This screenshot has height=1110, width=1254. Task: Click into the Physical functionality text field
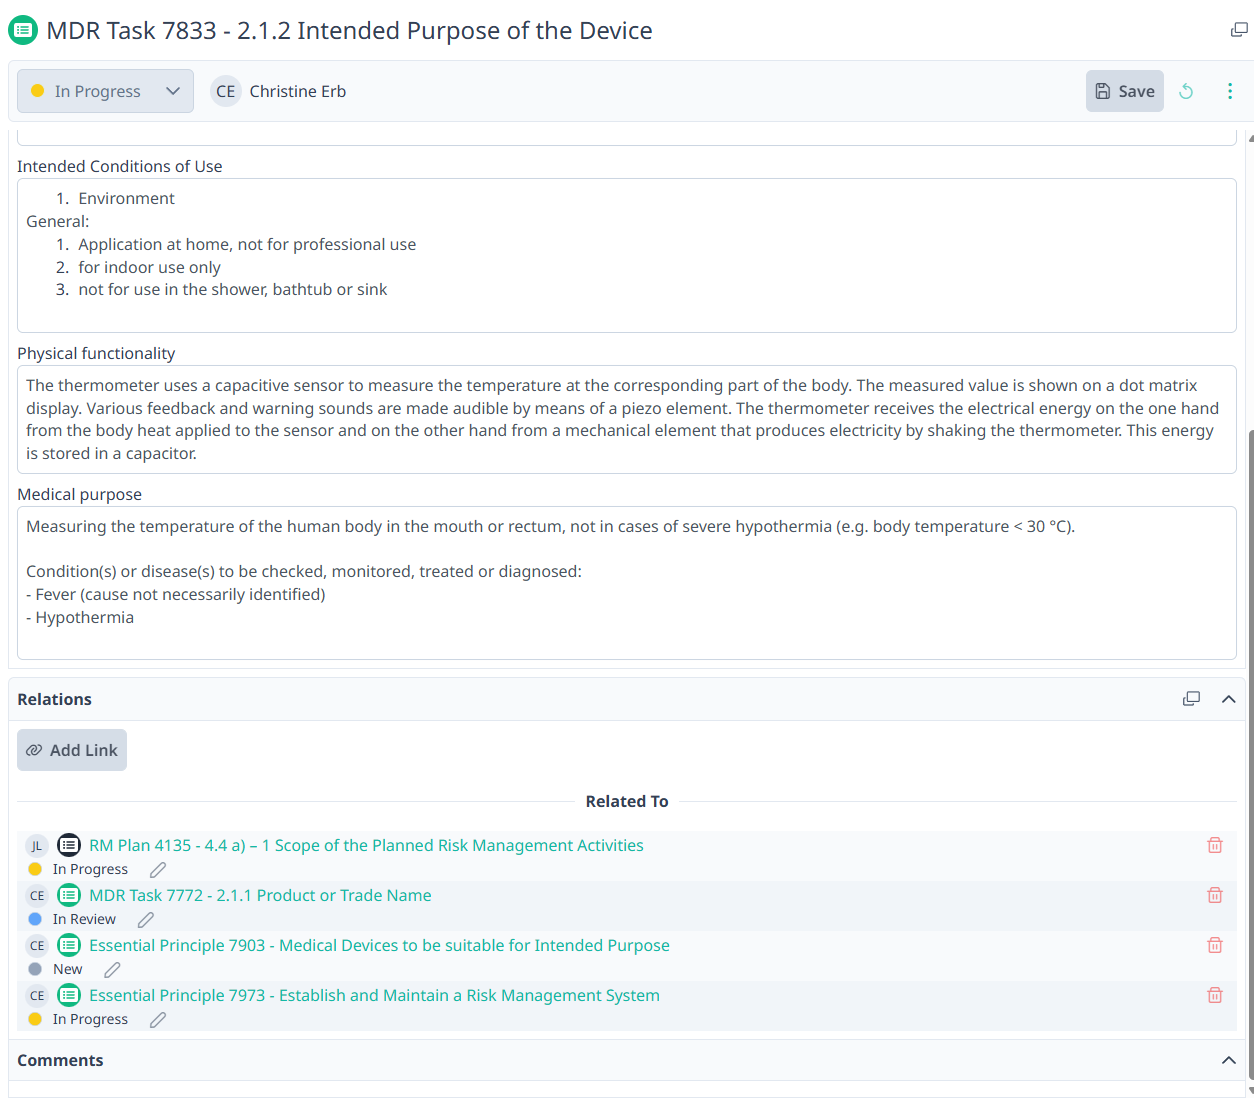click(x=627, y=419)
